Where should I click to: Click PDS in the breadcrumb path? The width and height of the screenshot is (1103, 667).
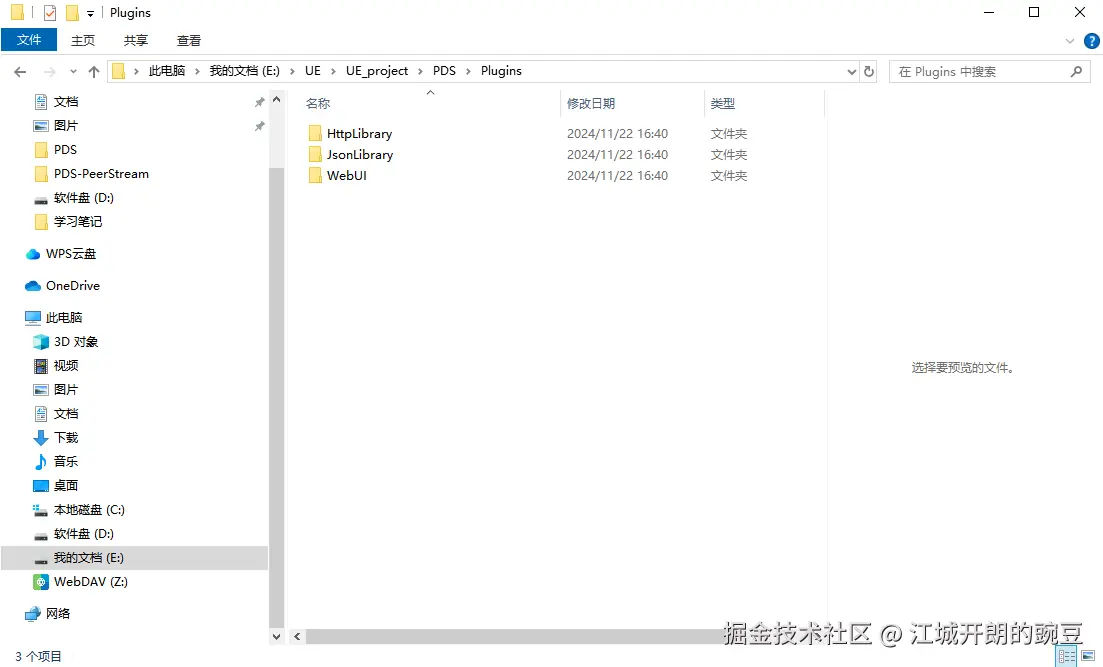tap(444, 71)
